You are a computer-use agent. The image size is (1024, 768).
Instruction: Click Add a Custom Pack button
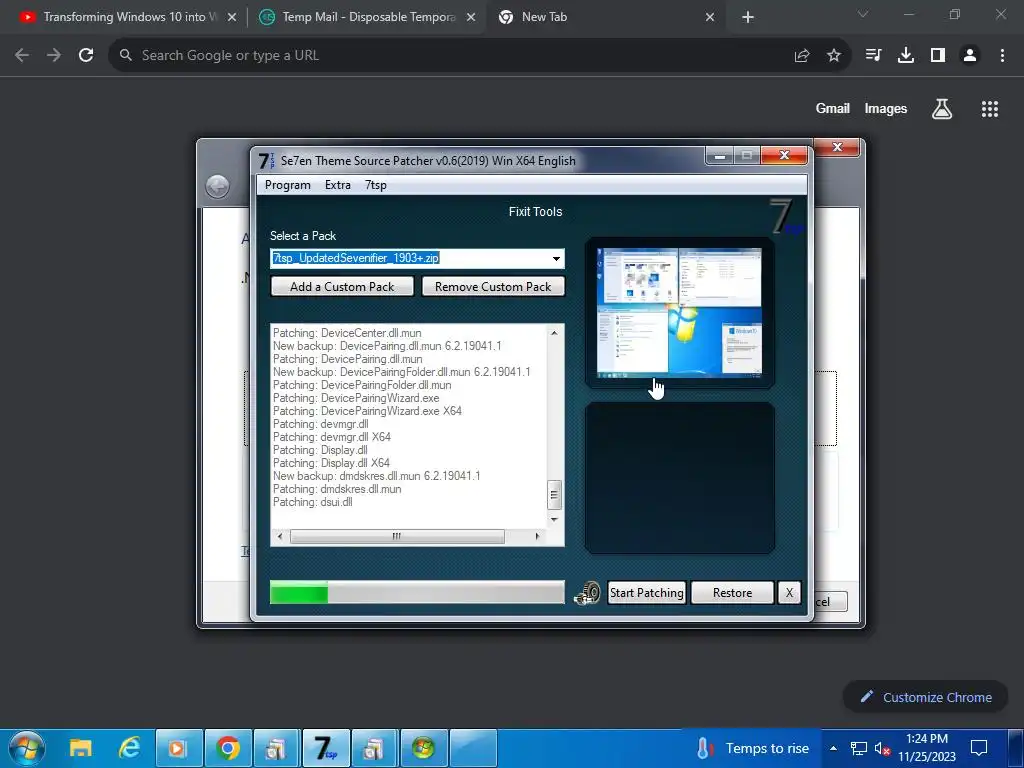[x=342, y=287]
